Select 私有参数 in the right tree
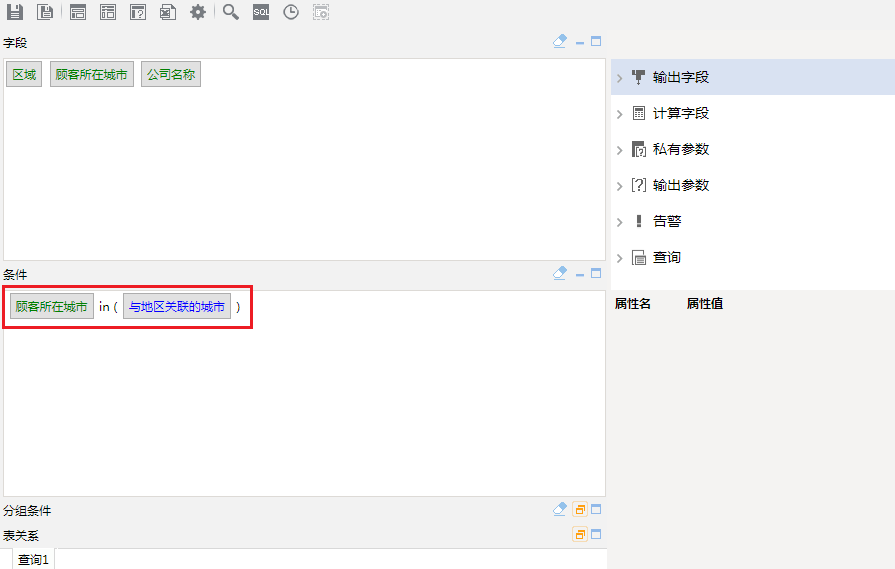Image resolution: width=895 pixels, height=569 pixels. (x=680, y=149)
